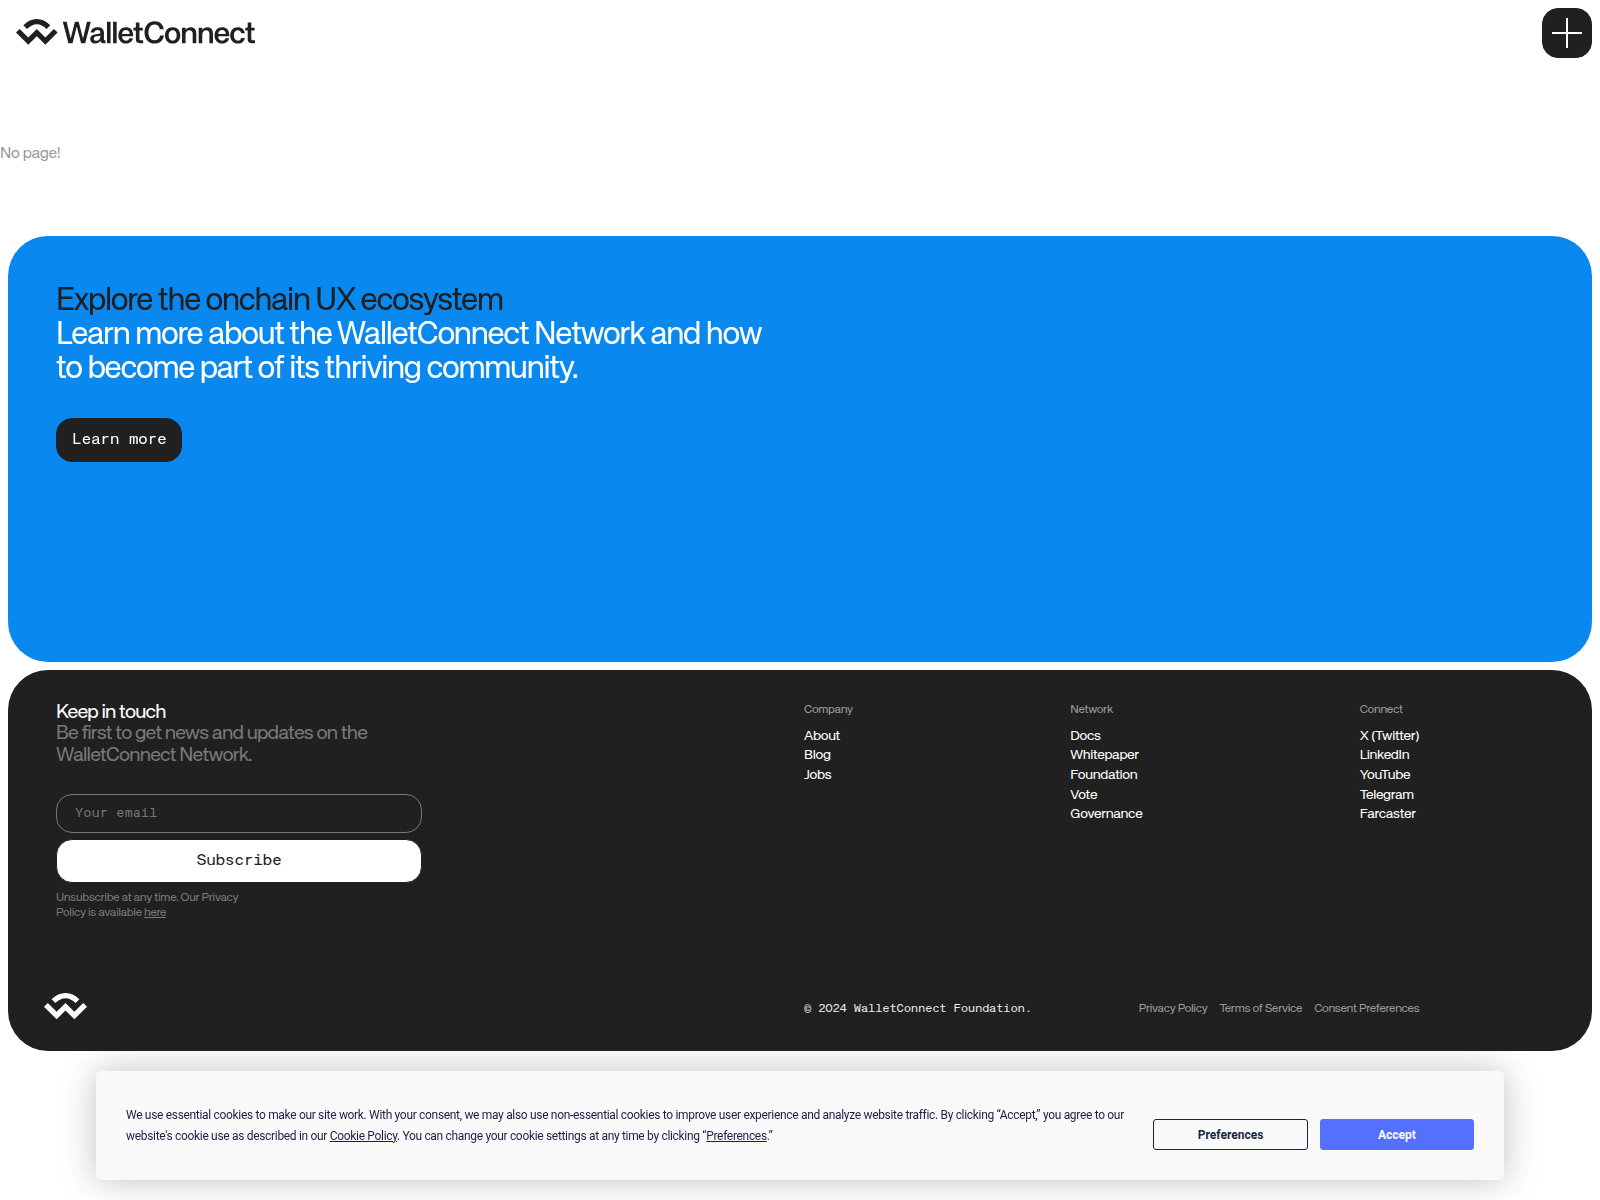Click the 'Explore the onchain UX ecosystem' heading
The width and height of the screenshot is (1600, 1200).
280,299
